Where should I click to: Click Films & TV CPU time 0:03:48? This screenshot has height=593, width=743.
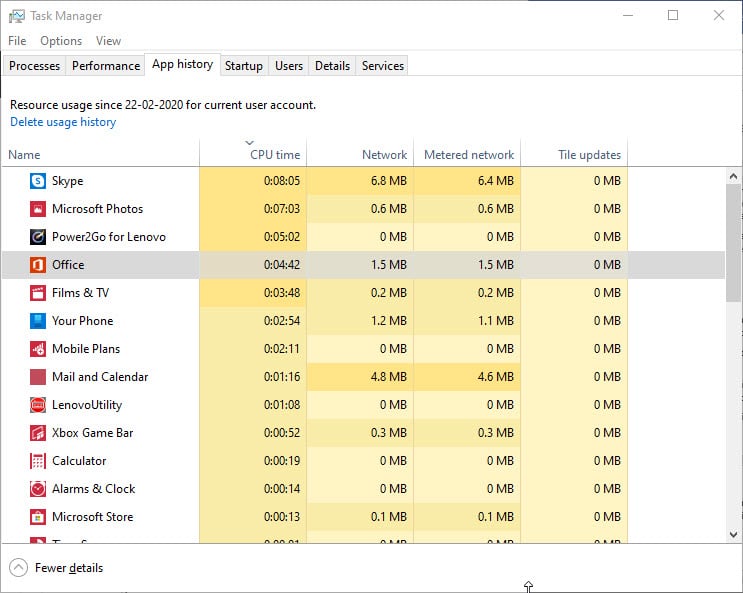click(282, 293)
